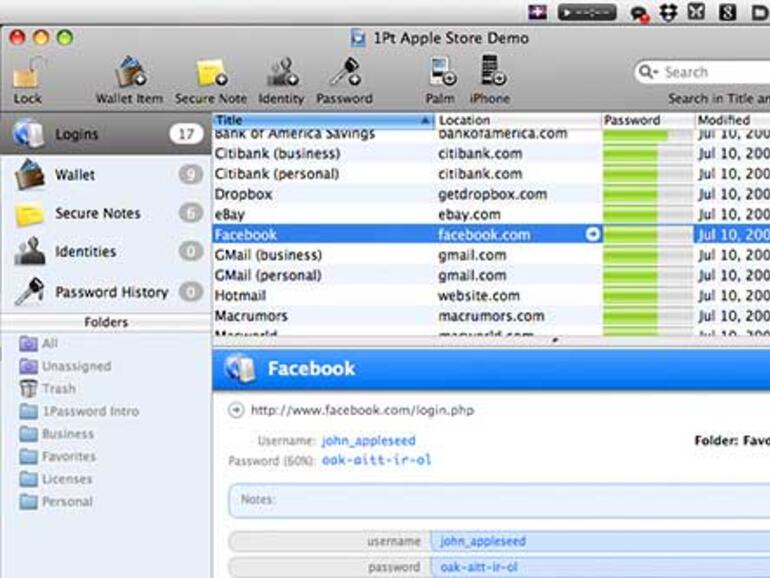Click the Bank of America Savings row
Viewport: 770px width, 578px height.
(x=491, y=135)
